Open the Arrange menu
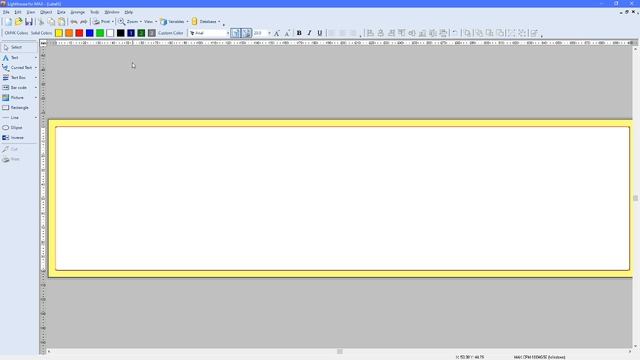The height and width of the screenshot is (360, 640). tap(78, 12)
